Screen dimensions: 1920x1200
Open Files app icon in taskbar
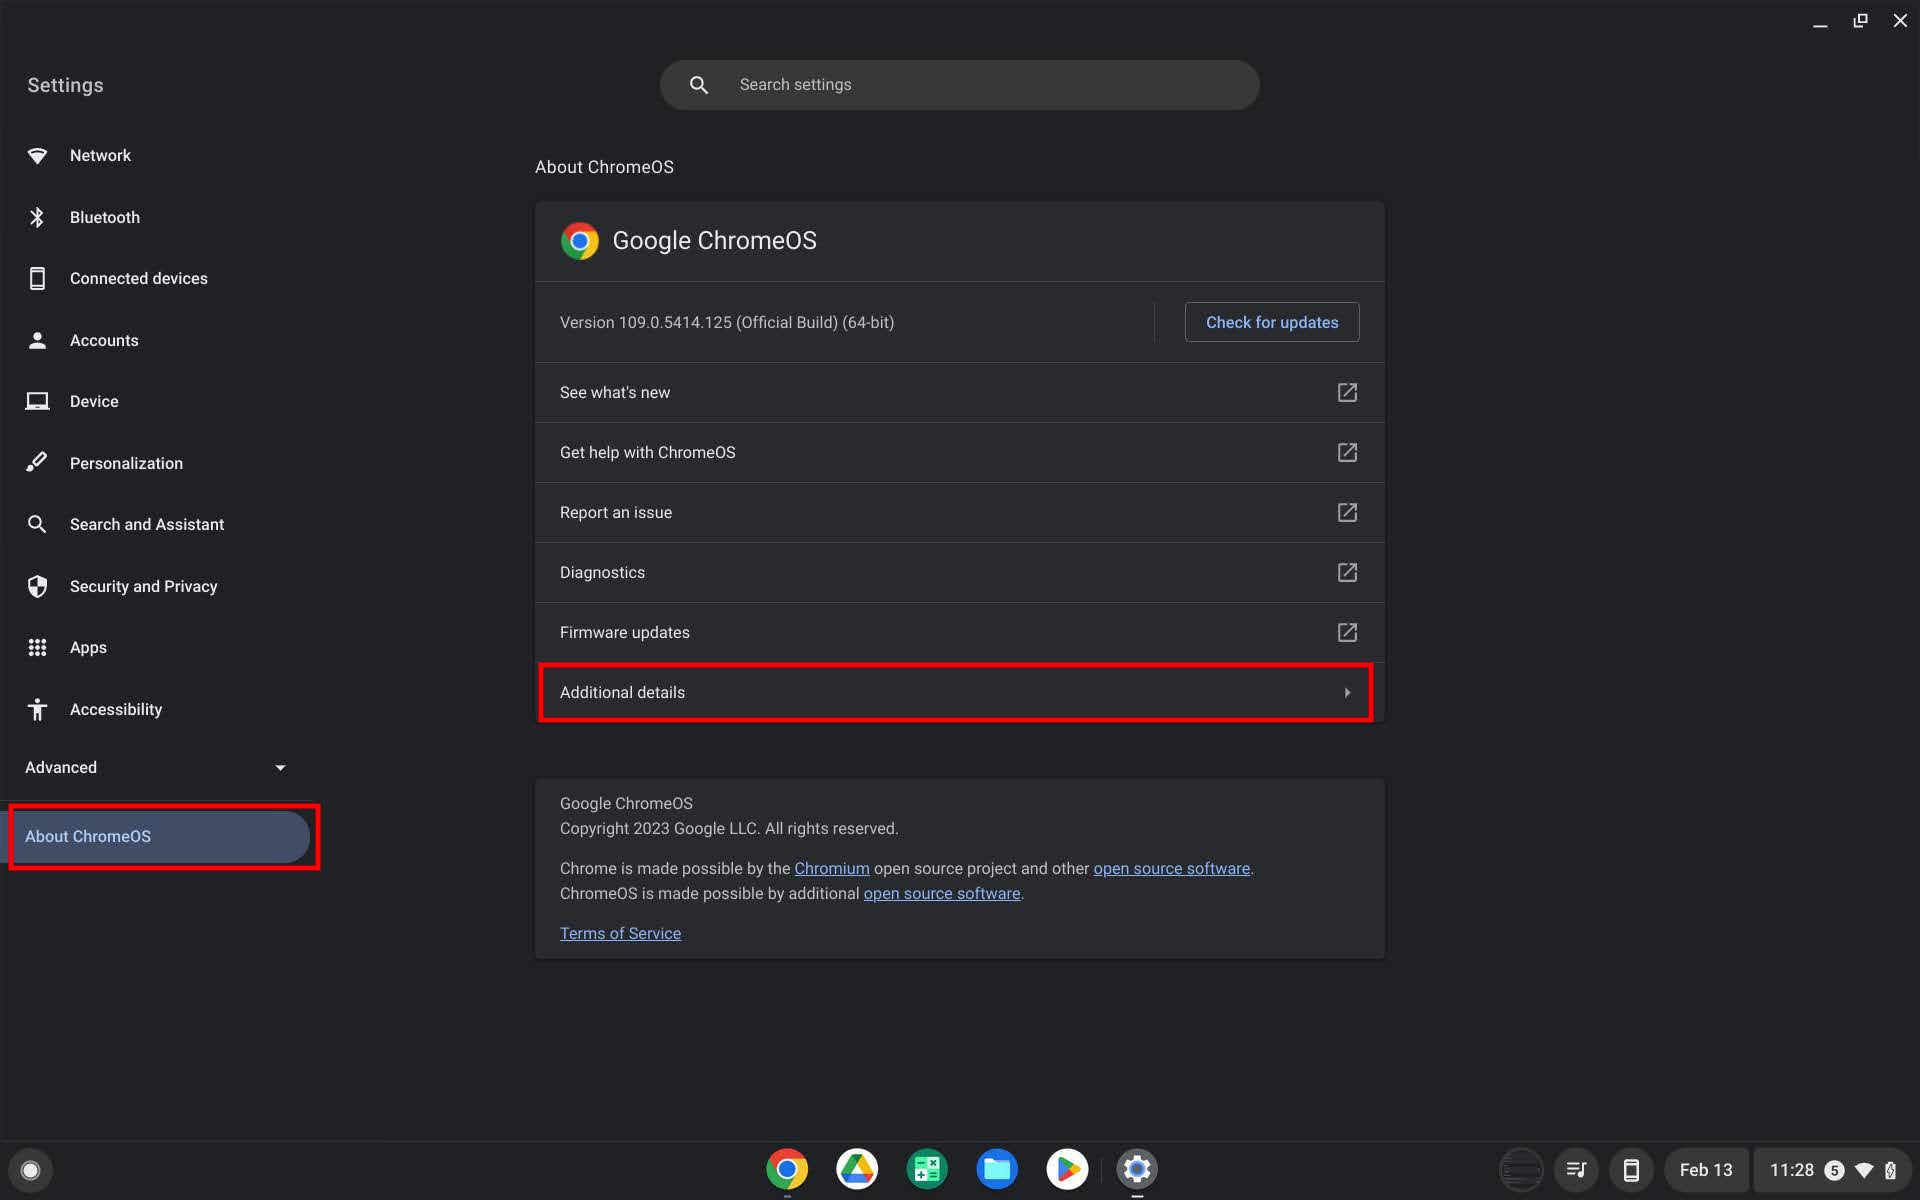point(997,1168)
